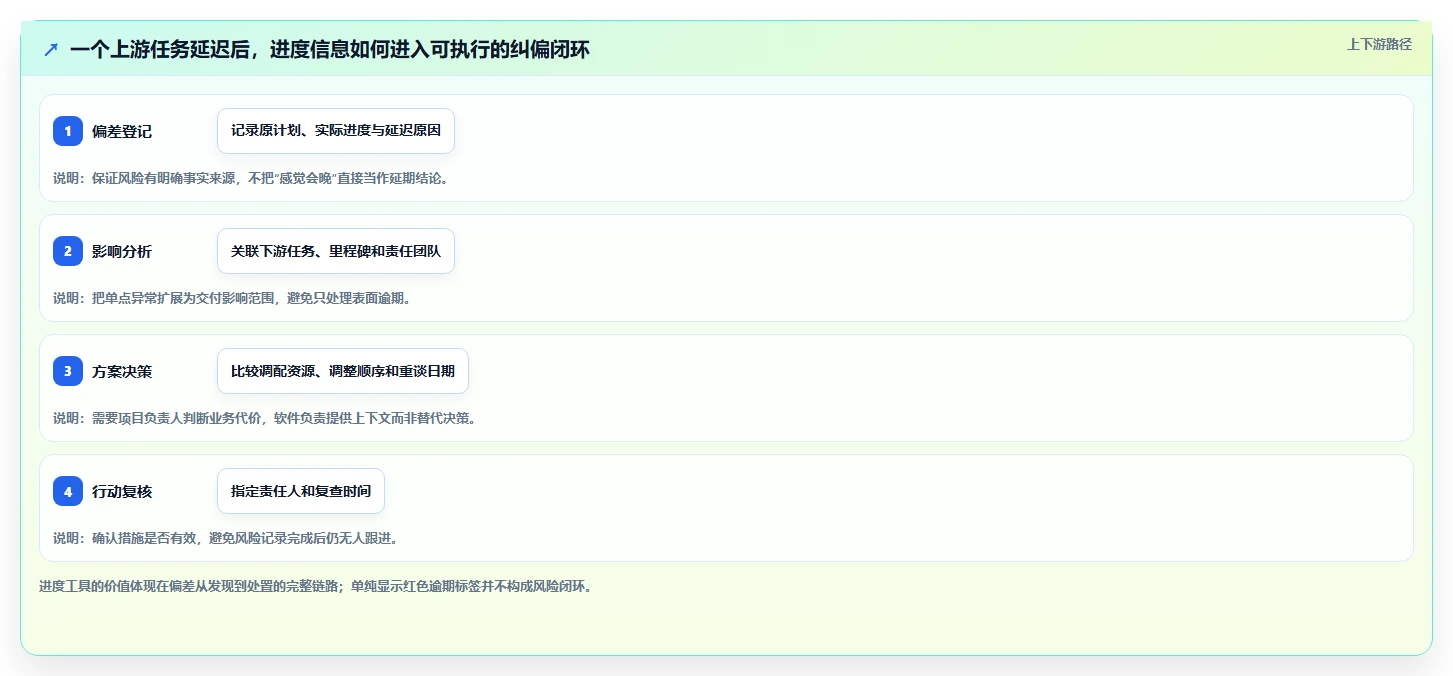Click the 上下游路径 label in header
The image size is (1453, 676).
point(1379,44)
